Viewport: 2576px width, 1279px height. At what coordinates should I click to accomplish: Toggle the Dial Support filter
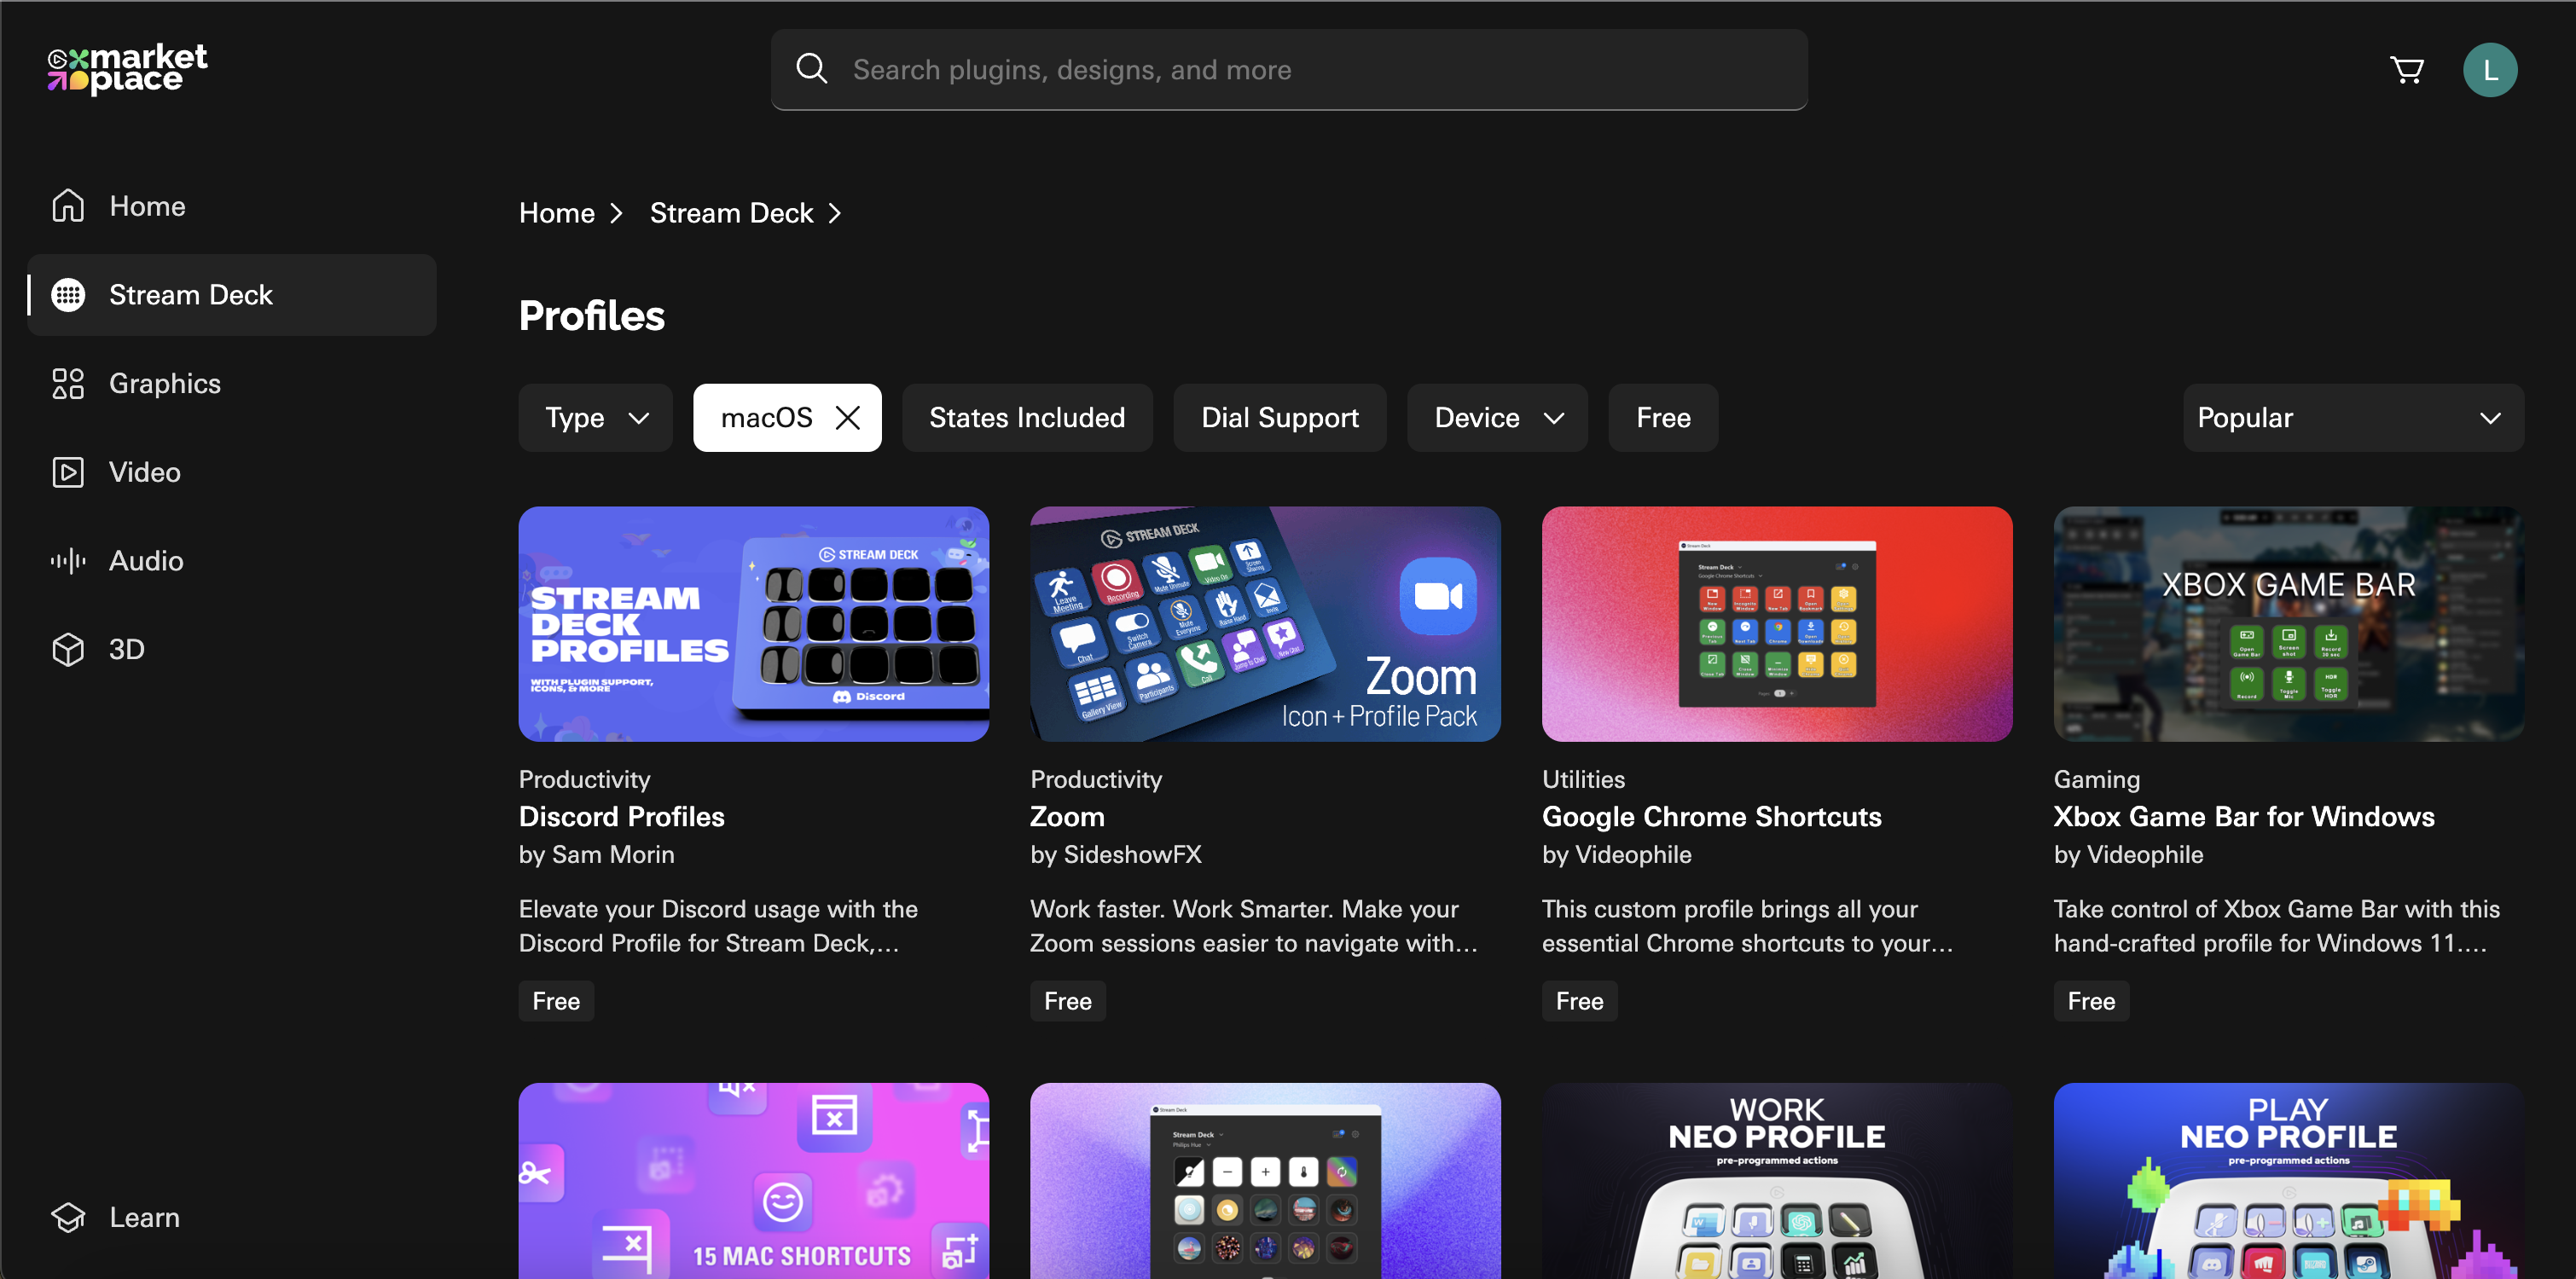pos(1279,417)
